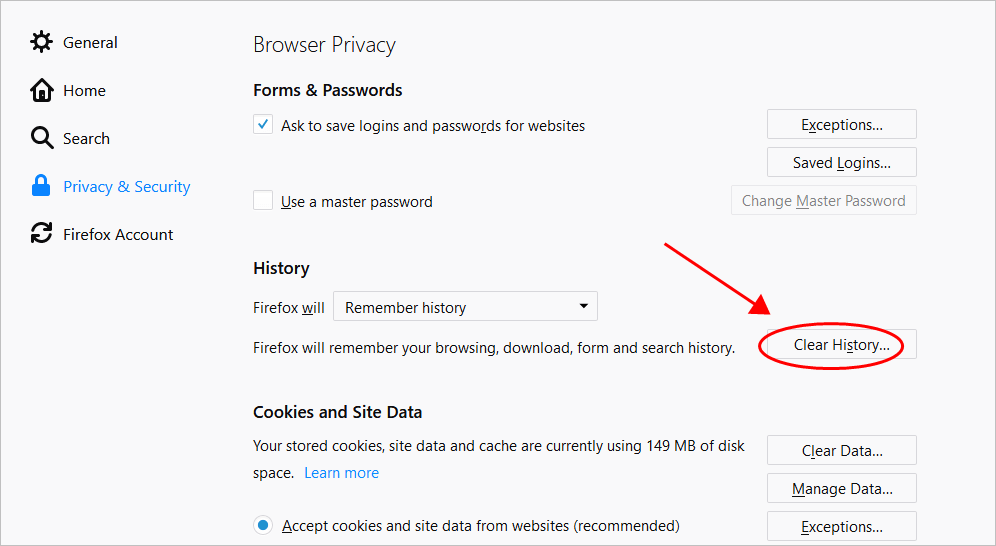Open password Exceptions... under Forms & Passwords
The width and height of the screenshot is (996, 546).
pyautogui.click(x=842, y=124)
